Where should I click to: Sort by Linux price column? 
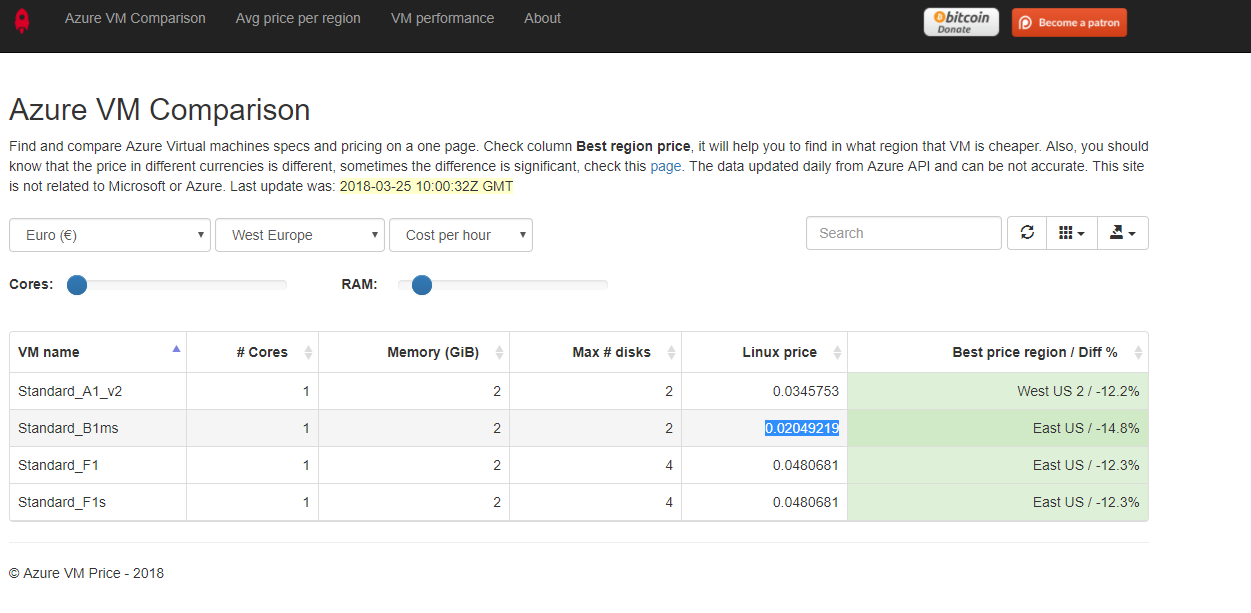(x=765, y=352)
